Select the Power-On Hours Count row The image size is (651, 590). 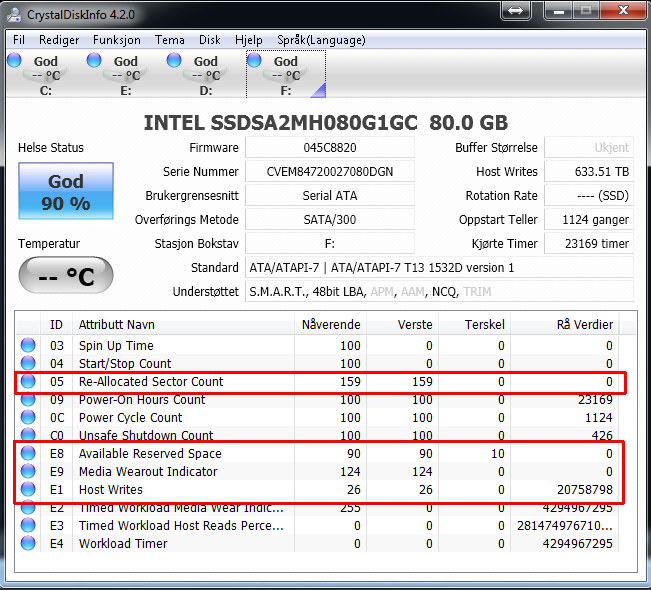click(318, 399)
